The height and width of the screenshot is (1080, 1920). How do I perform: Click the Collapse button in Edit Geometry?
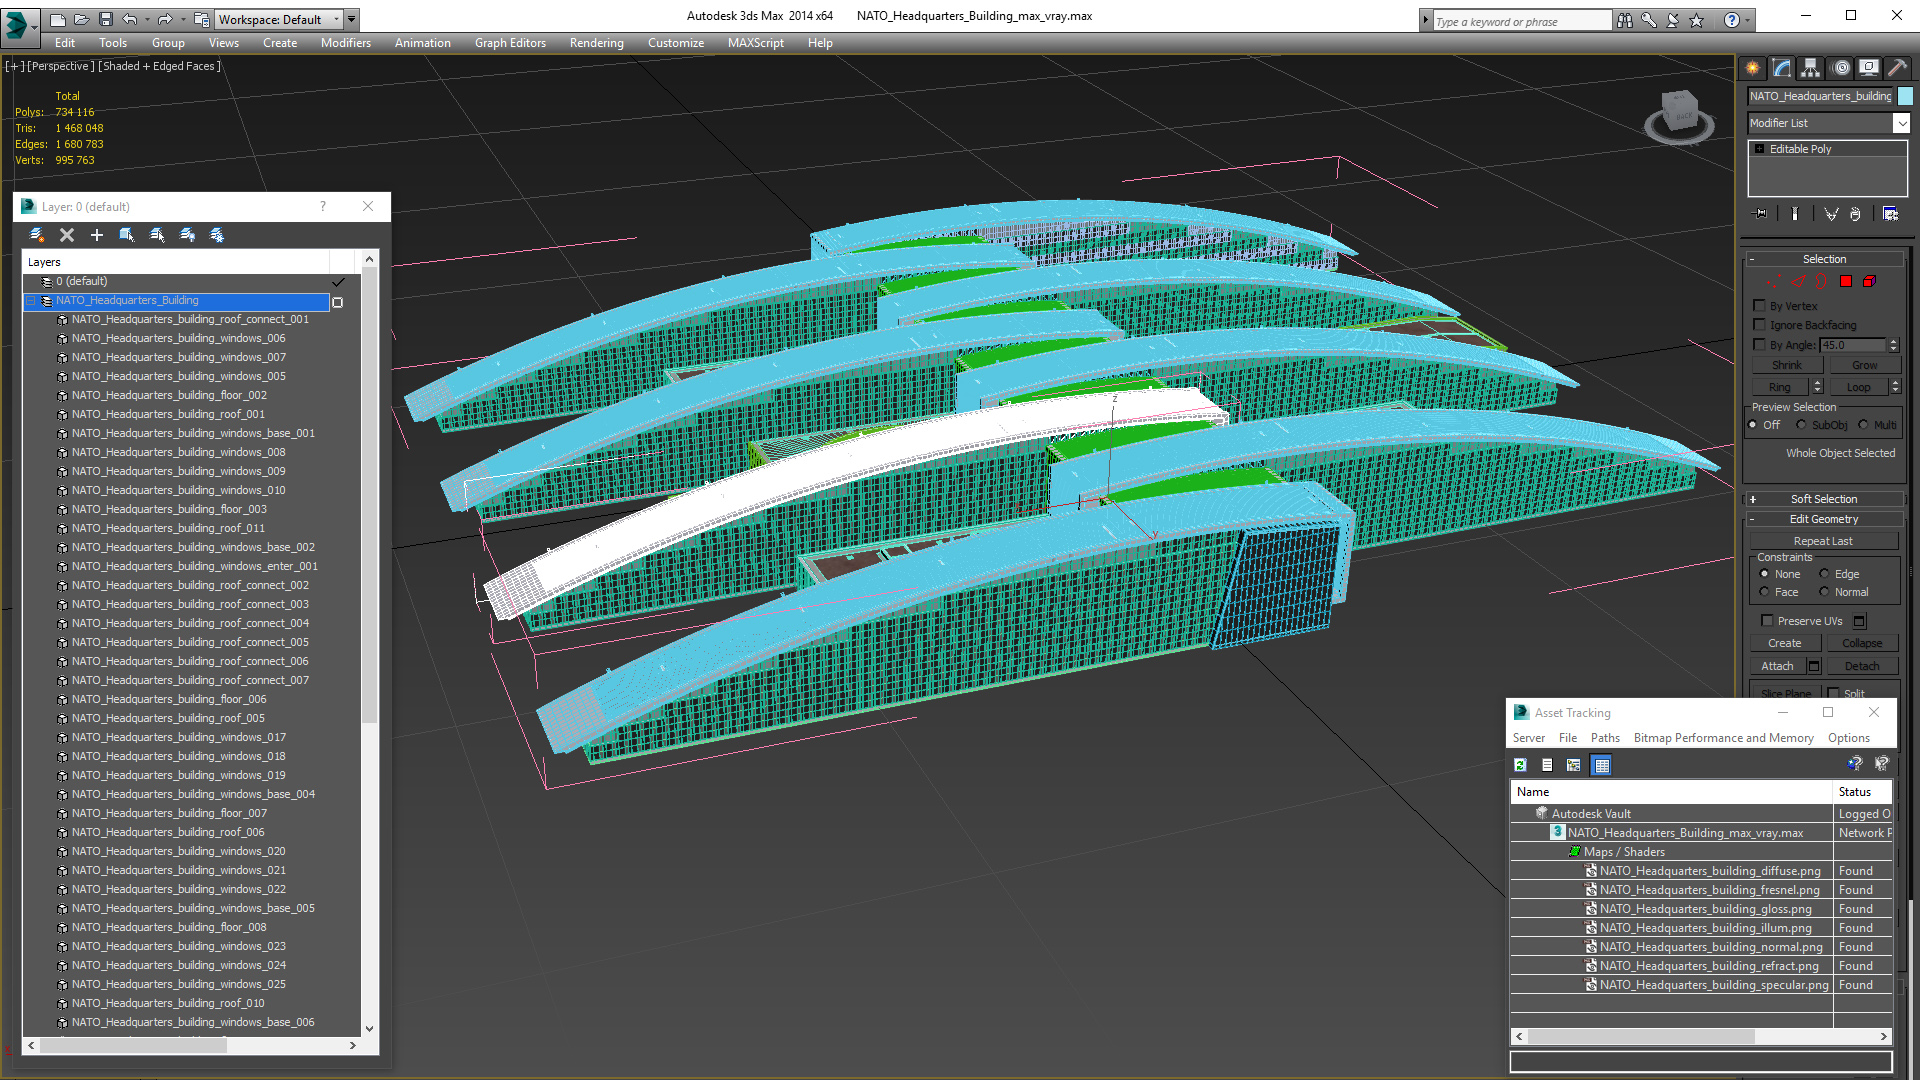(x=1862, y=643)
